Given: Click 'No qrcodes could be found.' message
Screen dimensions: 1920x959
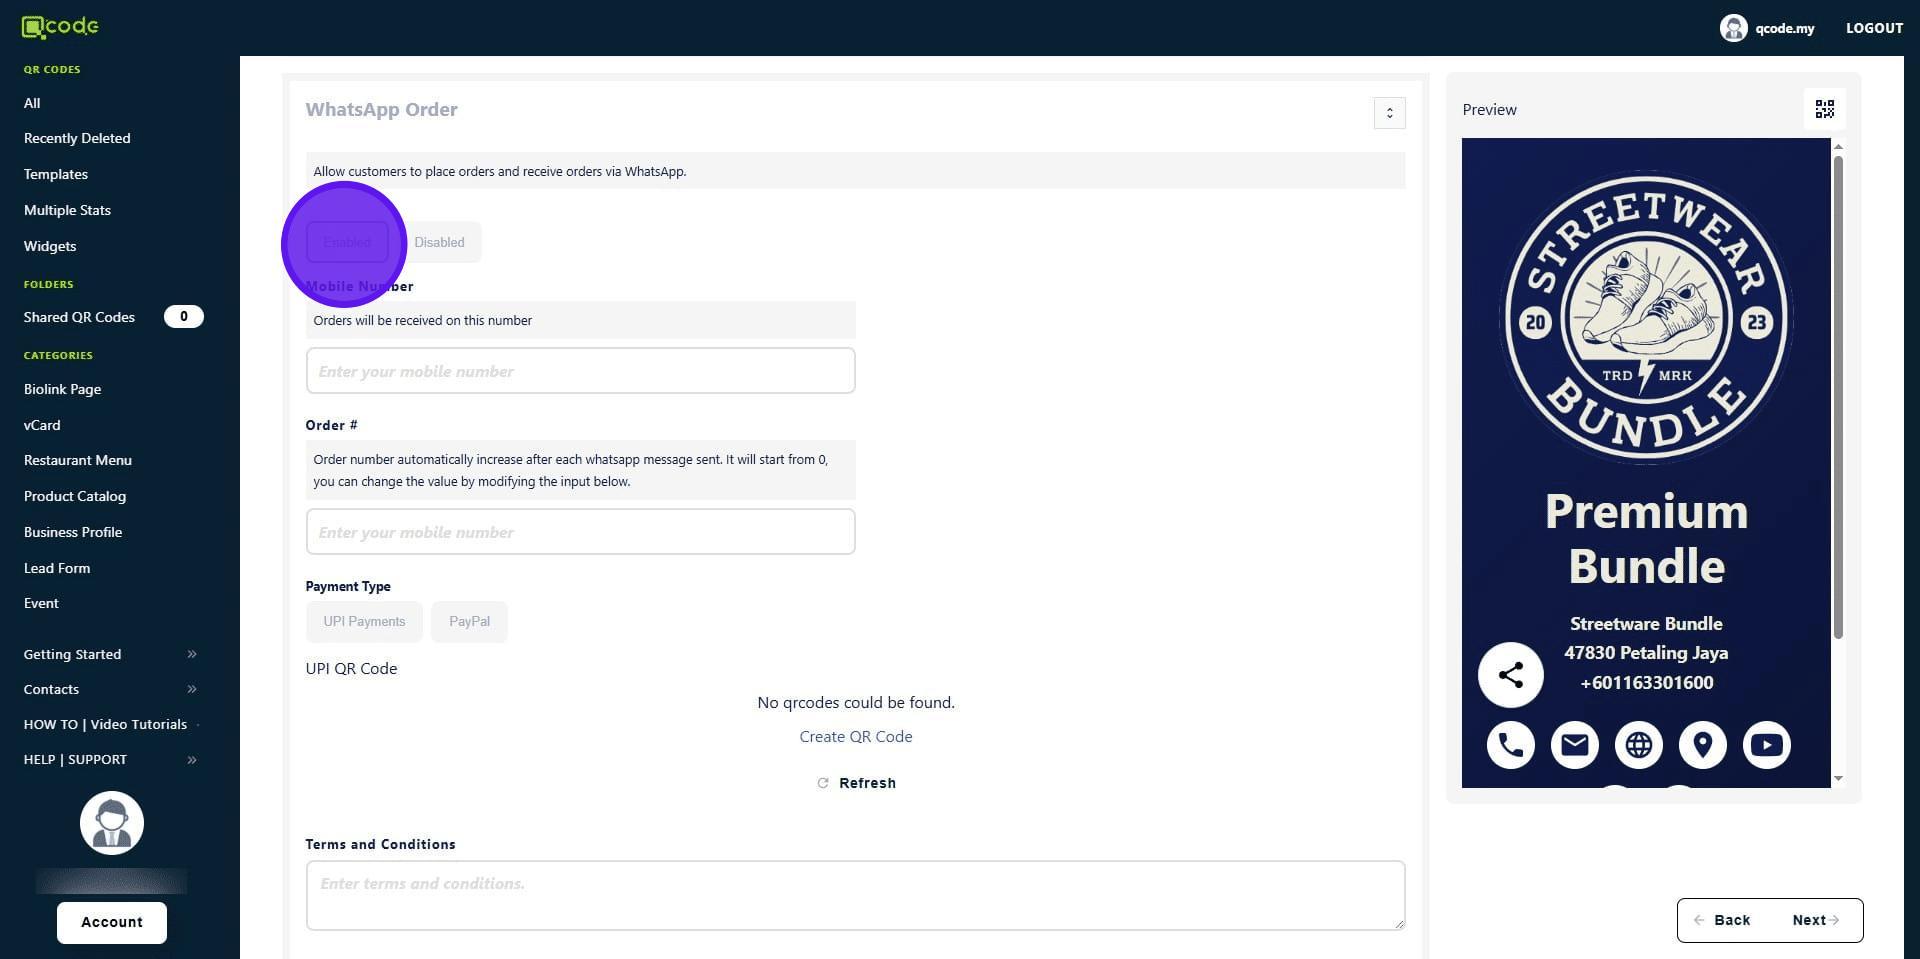Looking at the screenshot, I should 856,703.
